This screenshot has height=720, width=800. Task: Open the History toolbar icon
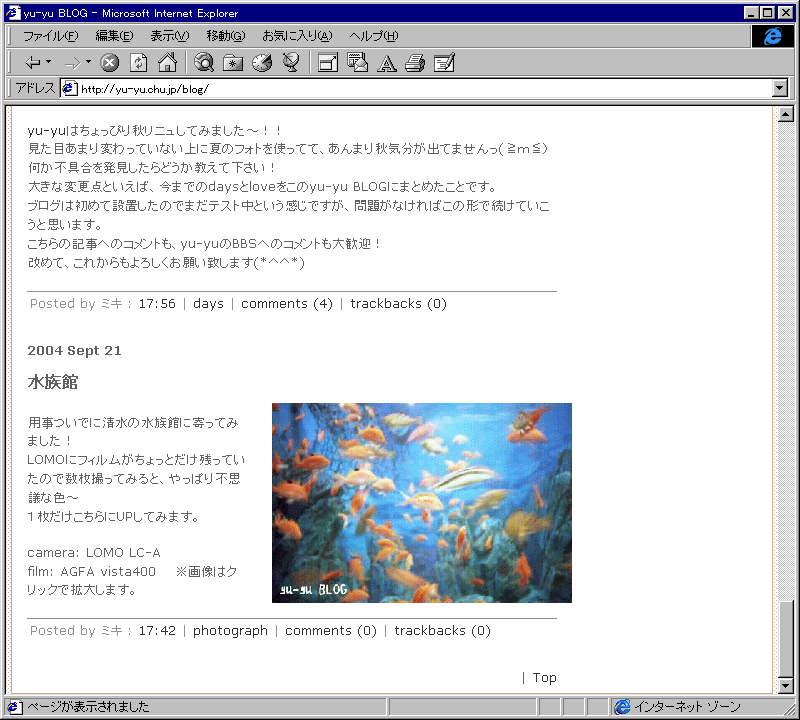(x=262, y=63)
